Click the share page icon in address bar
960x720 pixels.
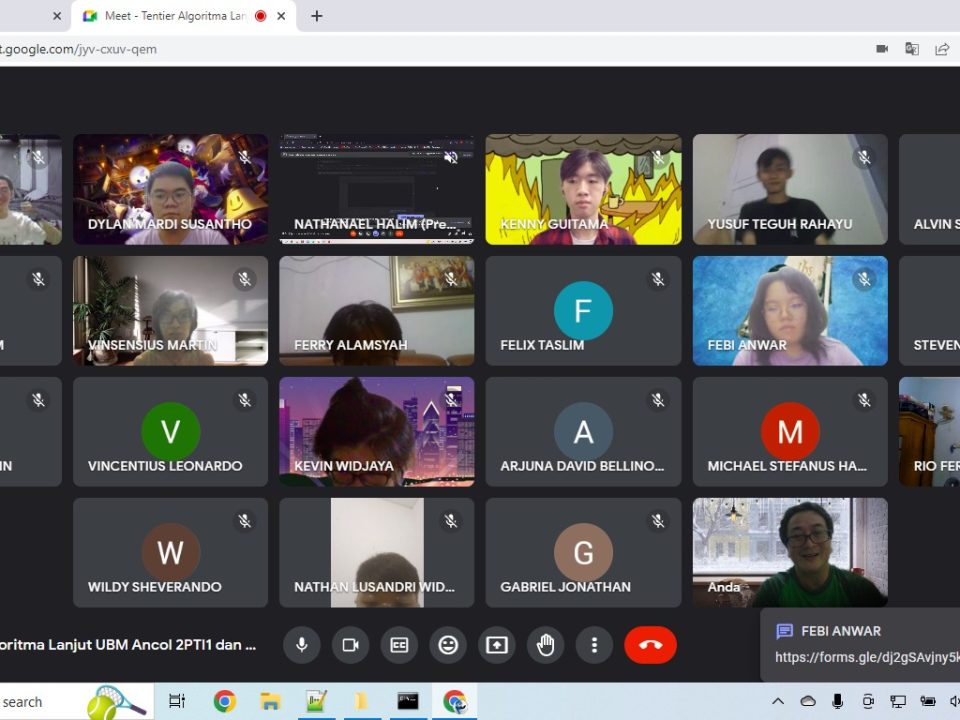[x=942, y=49]
